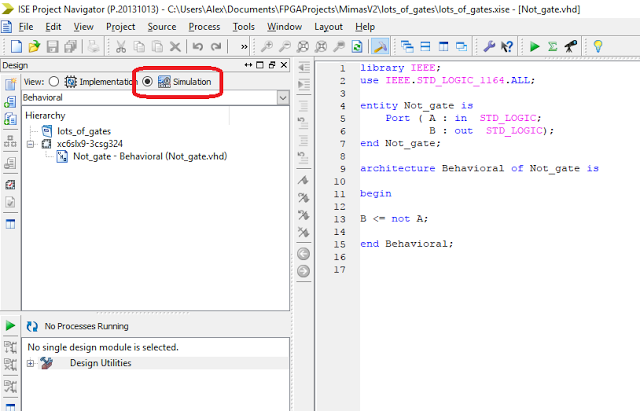Open the Source menu
The image size is (640, 411).
click(162, 27)
